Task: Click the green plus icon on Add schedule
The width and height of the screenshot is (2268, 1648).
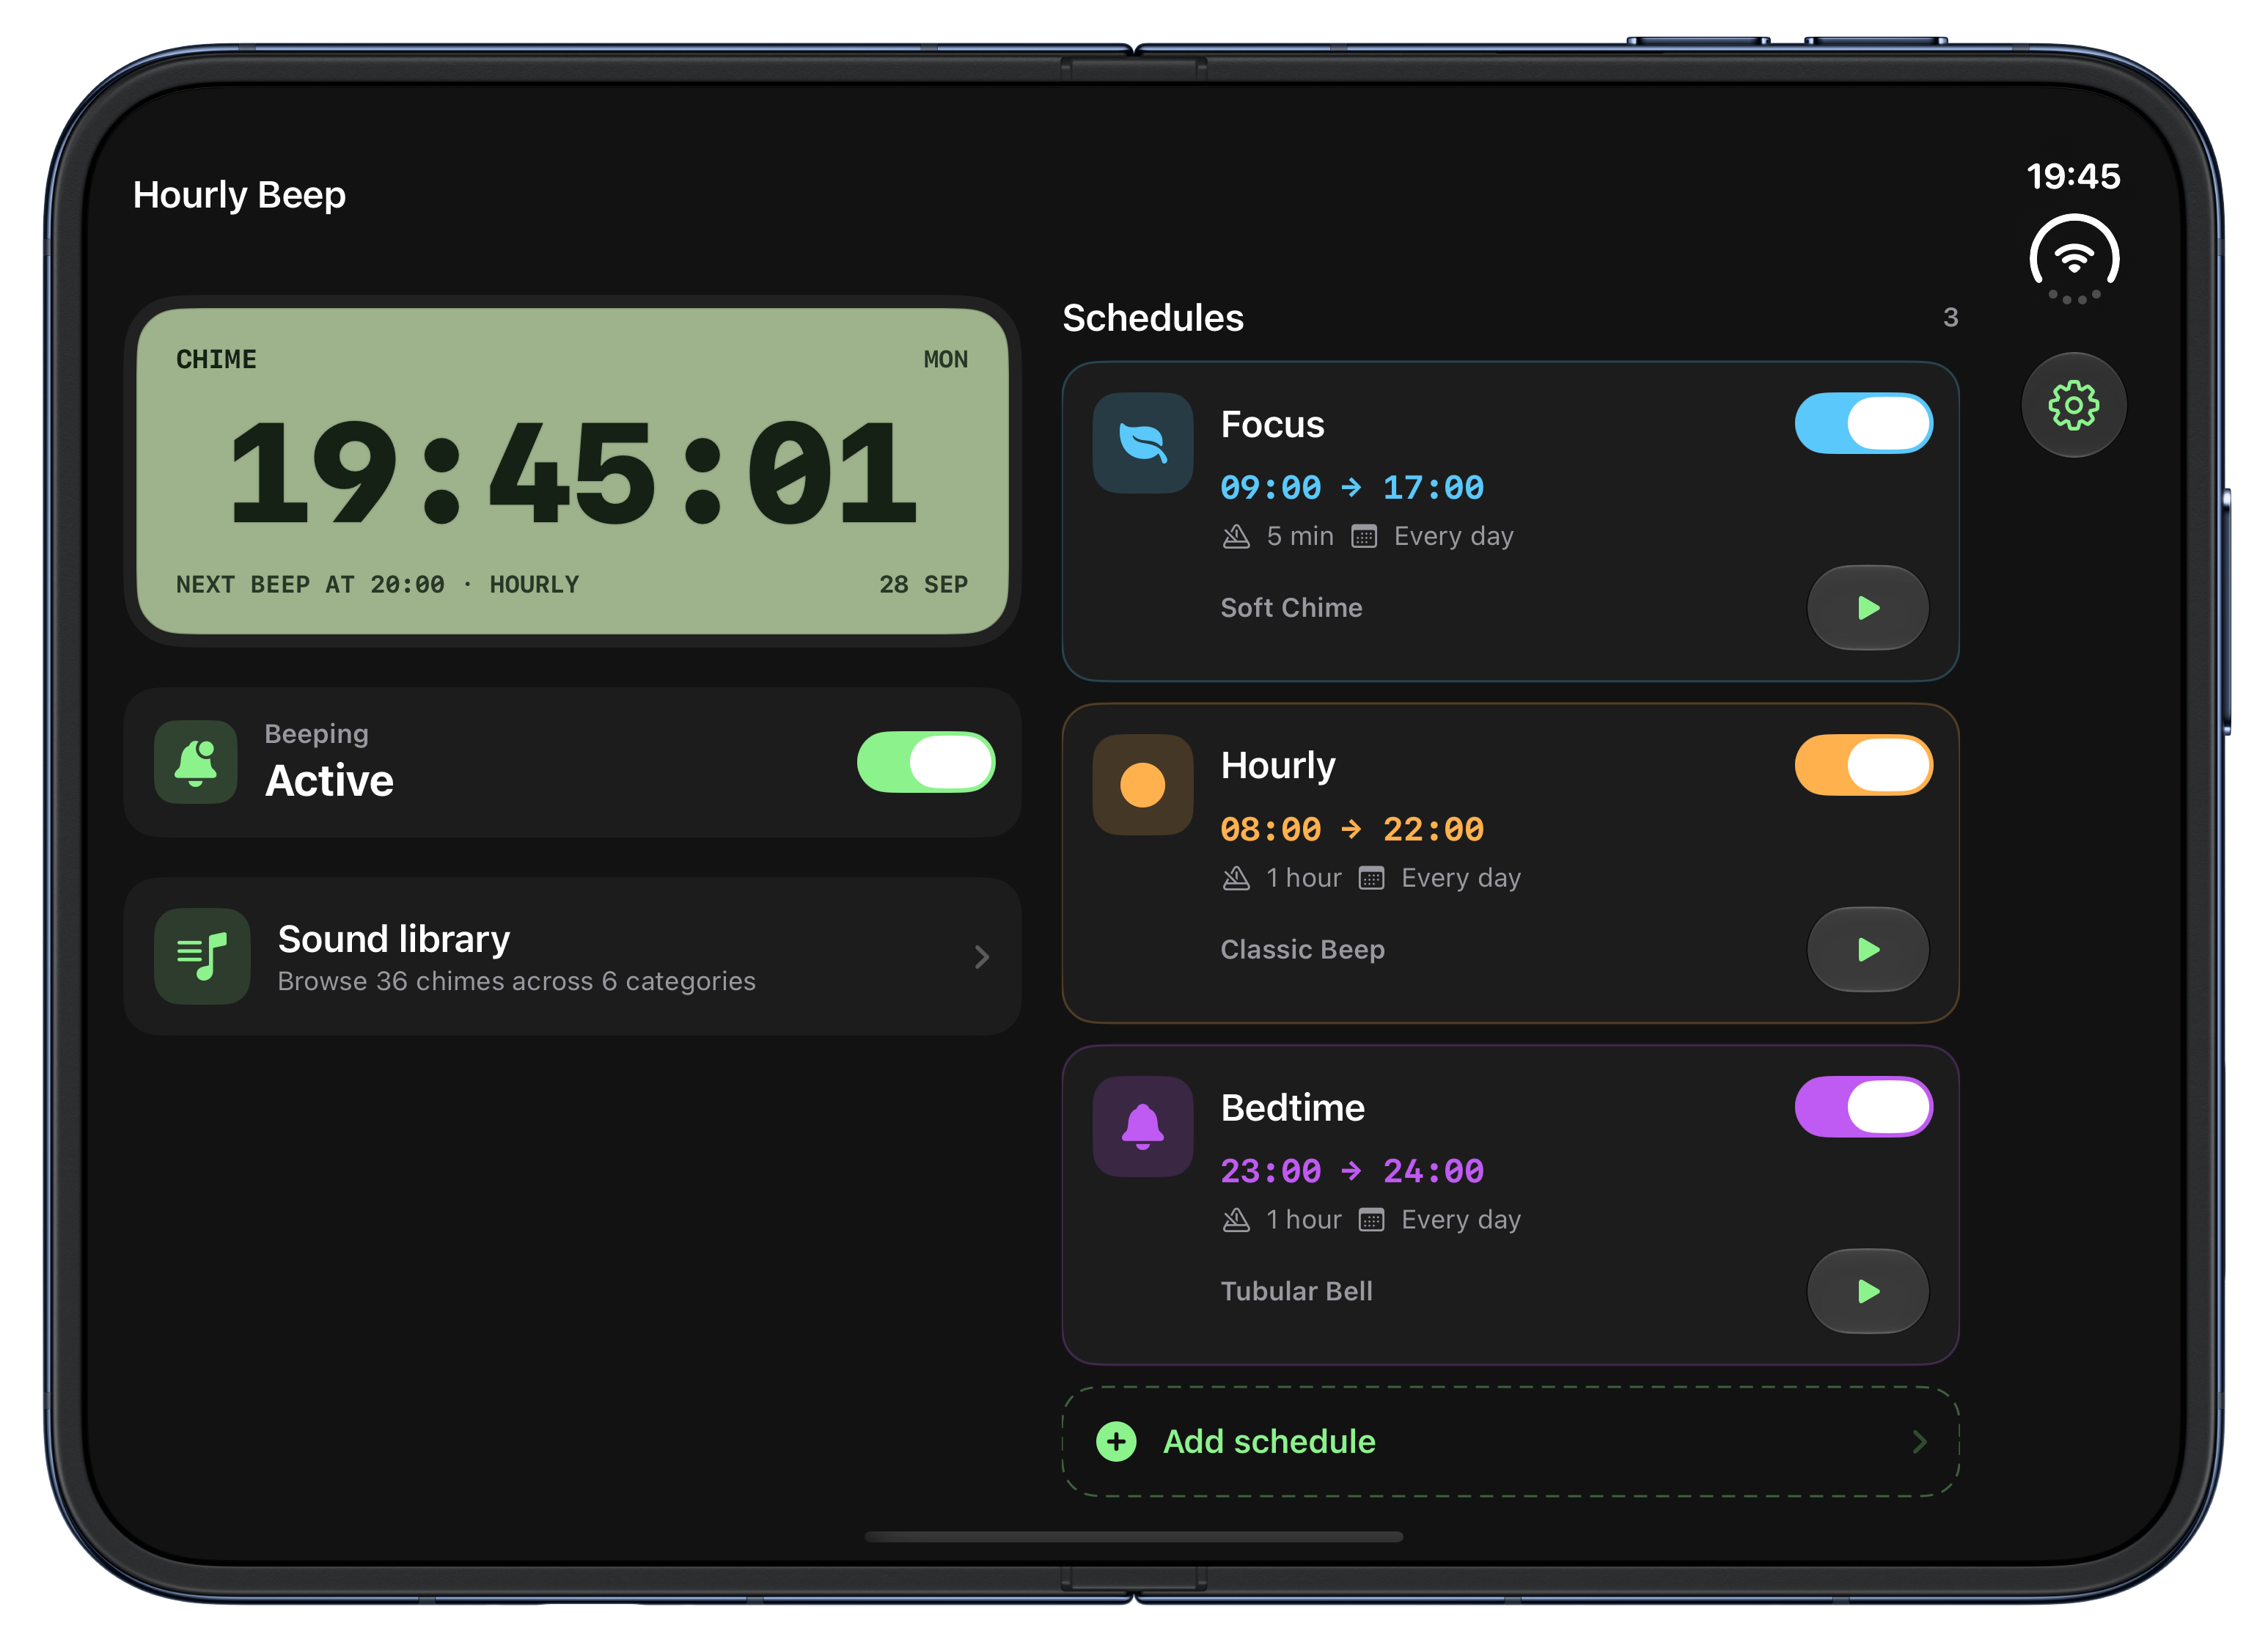Action: [x=1116, y=1441]
